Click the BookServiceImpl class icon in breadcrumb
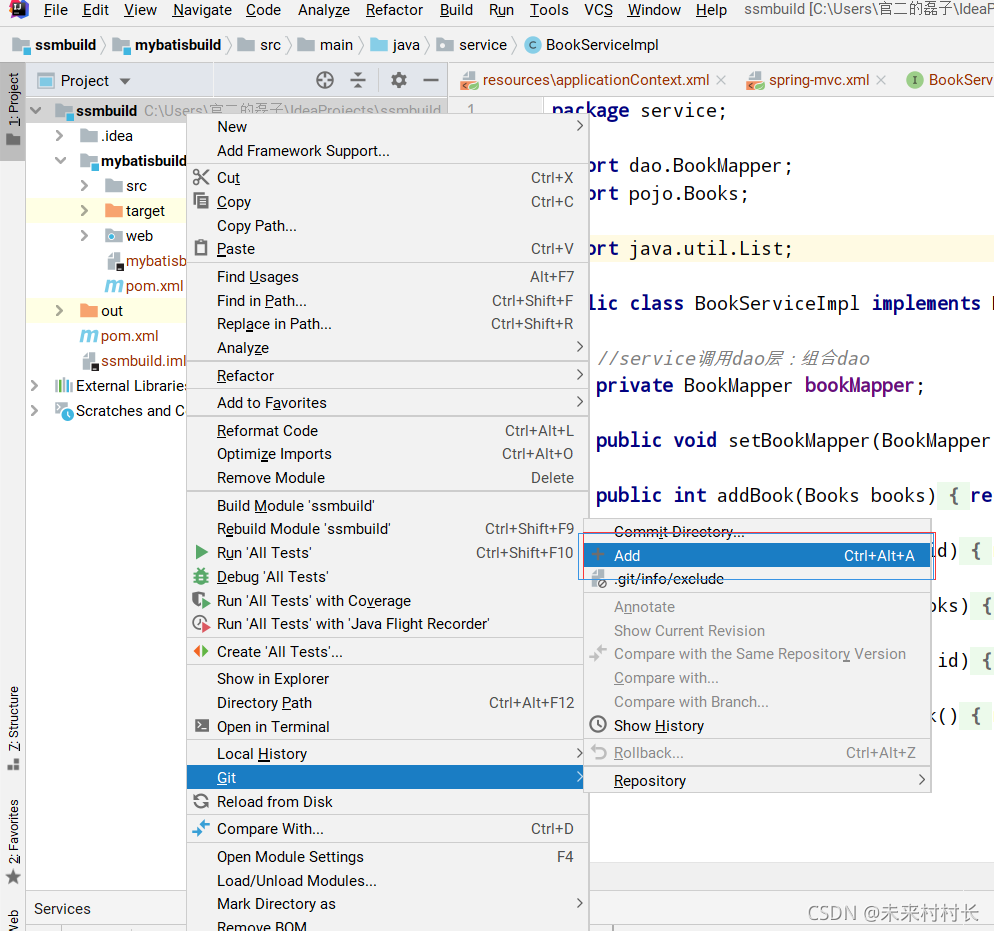The image size is (994, 931). (532, 45)
